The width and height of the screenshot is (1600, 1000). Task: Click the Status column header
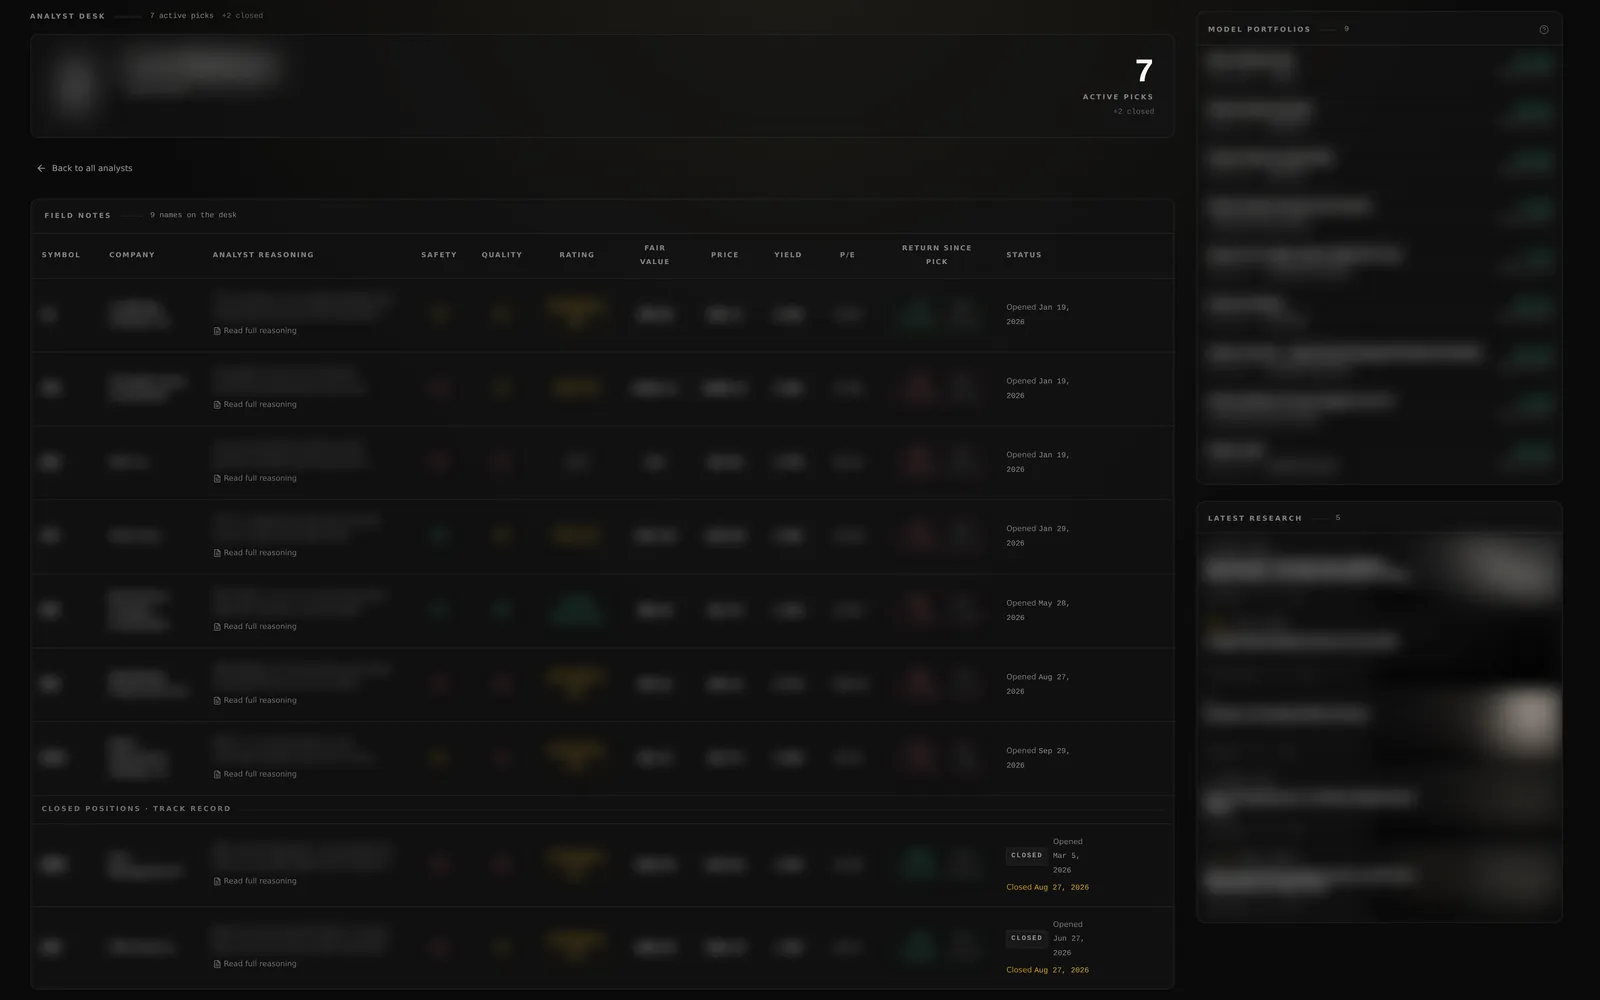pyautogui.click(x=1024, y=255)
